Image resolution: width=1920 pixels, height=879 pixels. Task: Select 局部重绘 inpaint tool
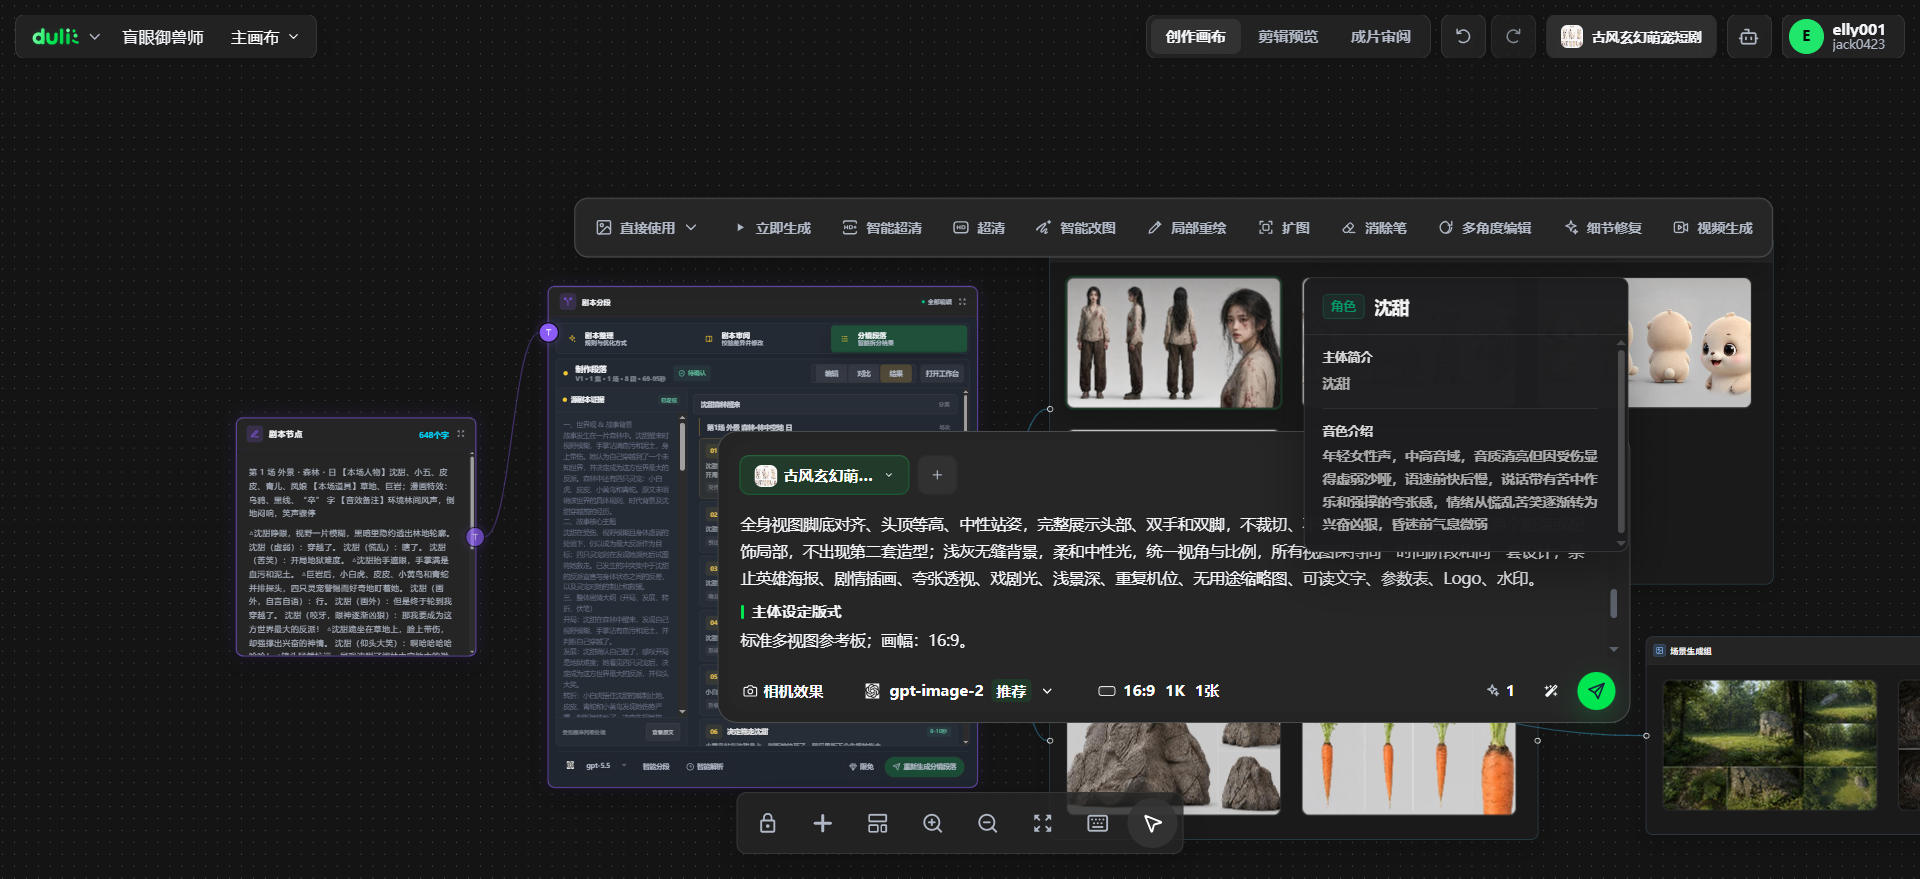click(x=1187, y=228)
